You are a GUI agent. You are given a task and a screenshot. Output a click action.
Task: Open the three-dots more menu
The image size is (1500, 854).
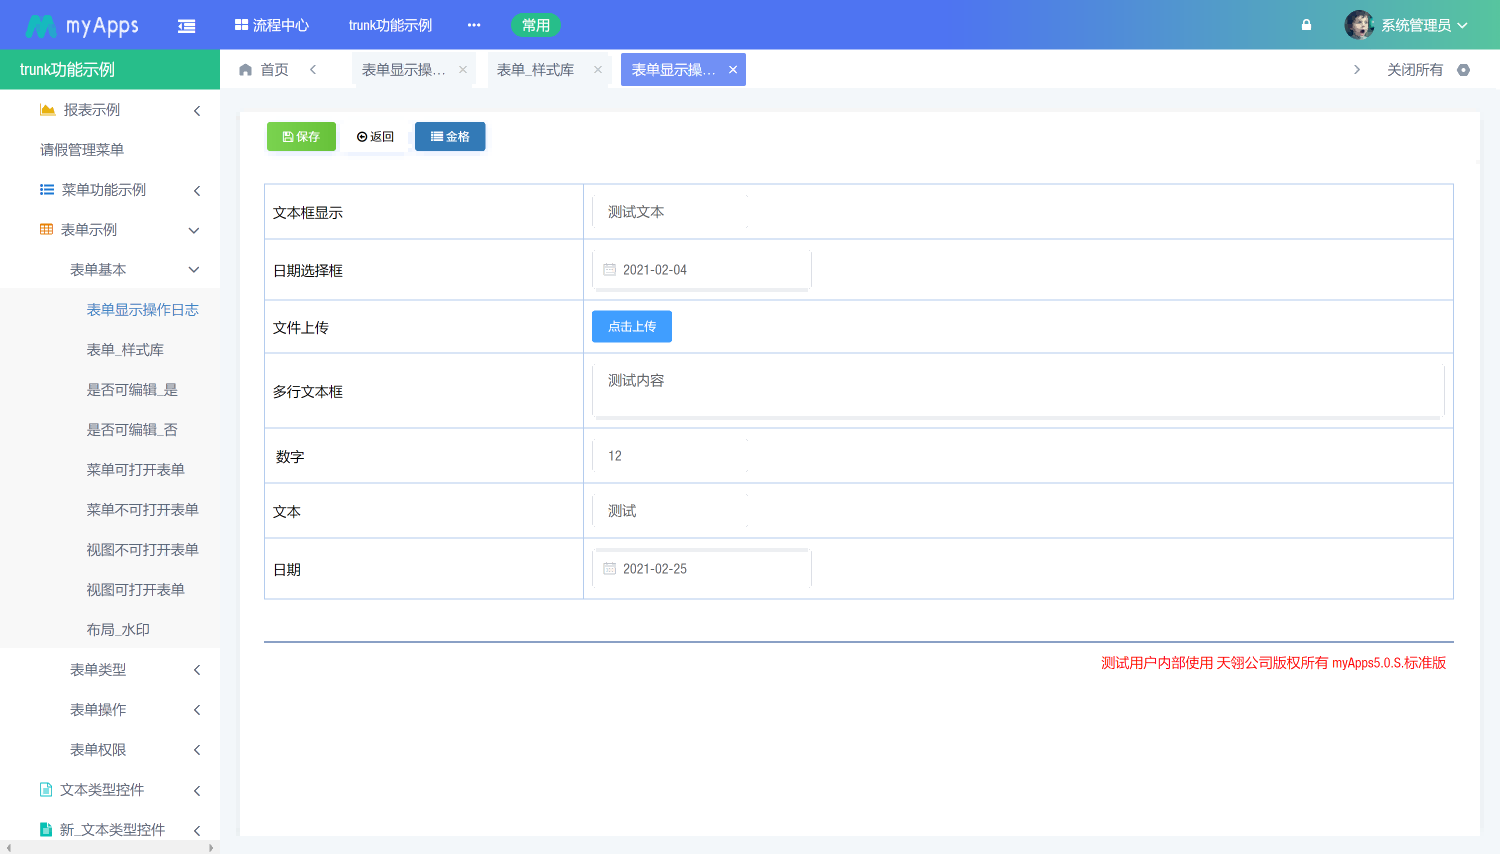pos(474,25)
